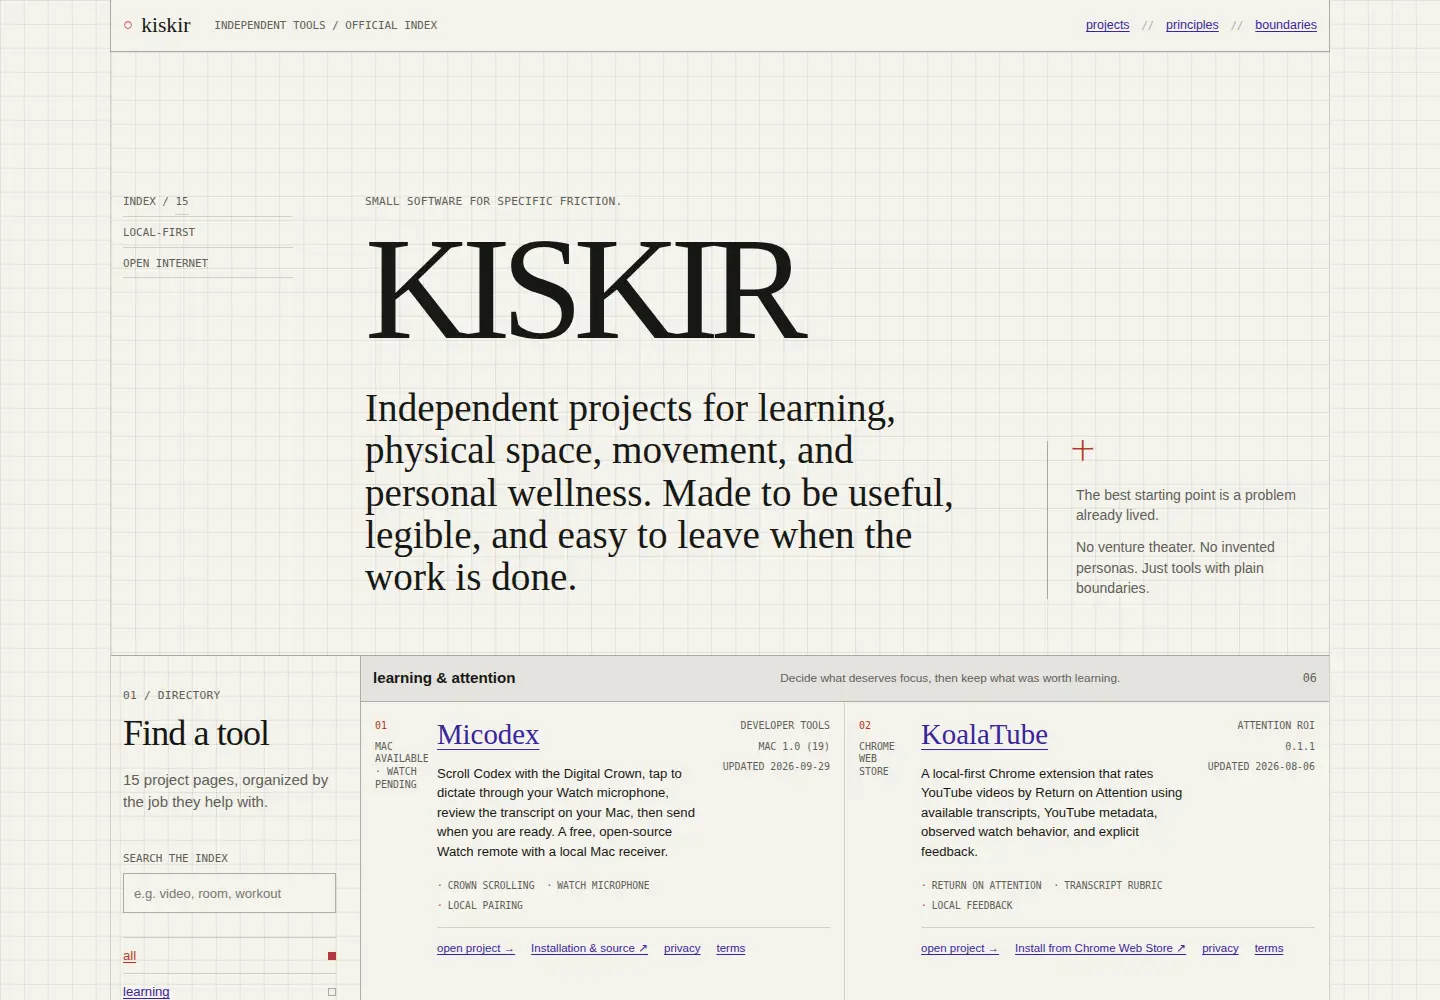Click the "OPEN INTERNET" label

tap(166, 263)
